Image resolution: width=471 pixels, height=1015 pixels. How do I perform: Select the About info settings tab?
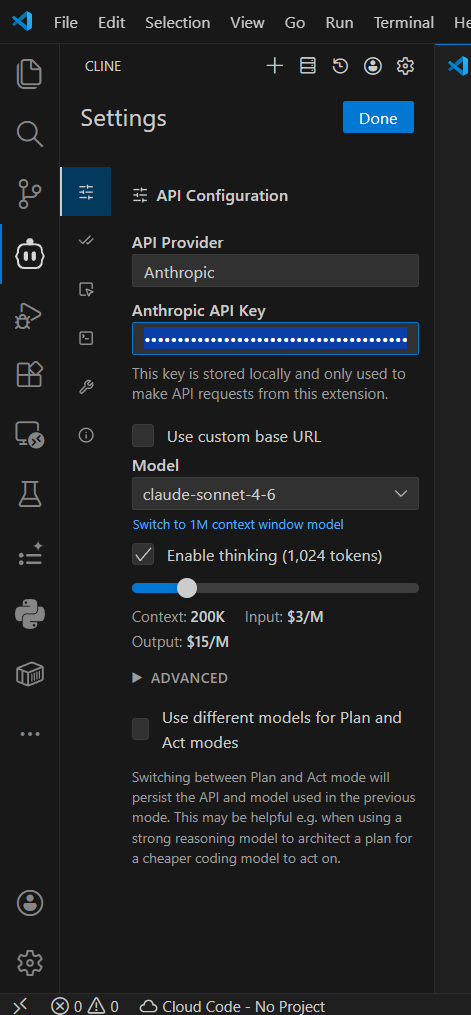point(86,435)
